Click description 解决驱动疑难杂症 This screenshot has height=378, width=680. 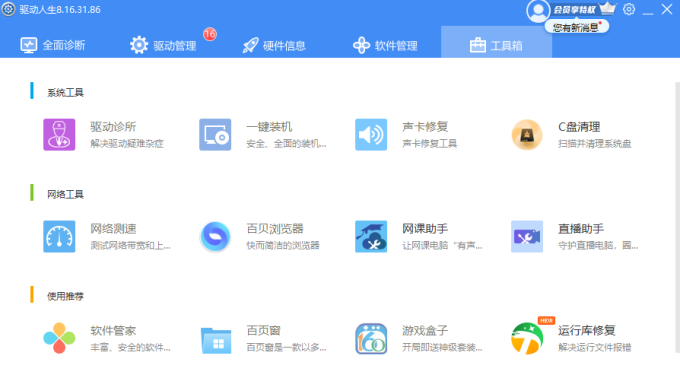(127, 143)
